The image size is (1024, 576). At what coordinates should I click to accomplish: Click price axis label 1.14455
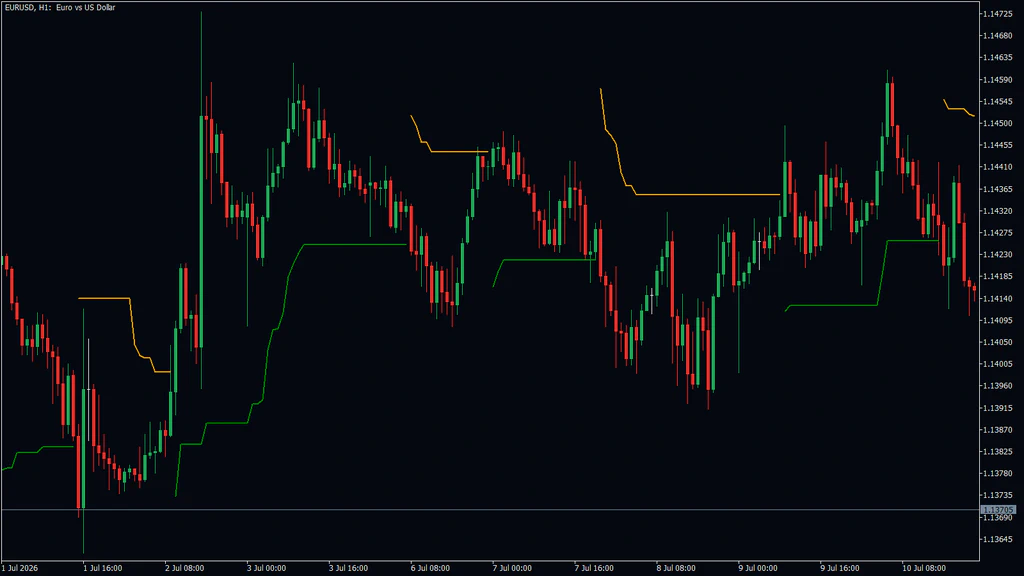click(x=998, y=145)
